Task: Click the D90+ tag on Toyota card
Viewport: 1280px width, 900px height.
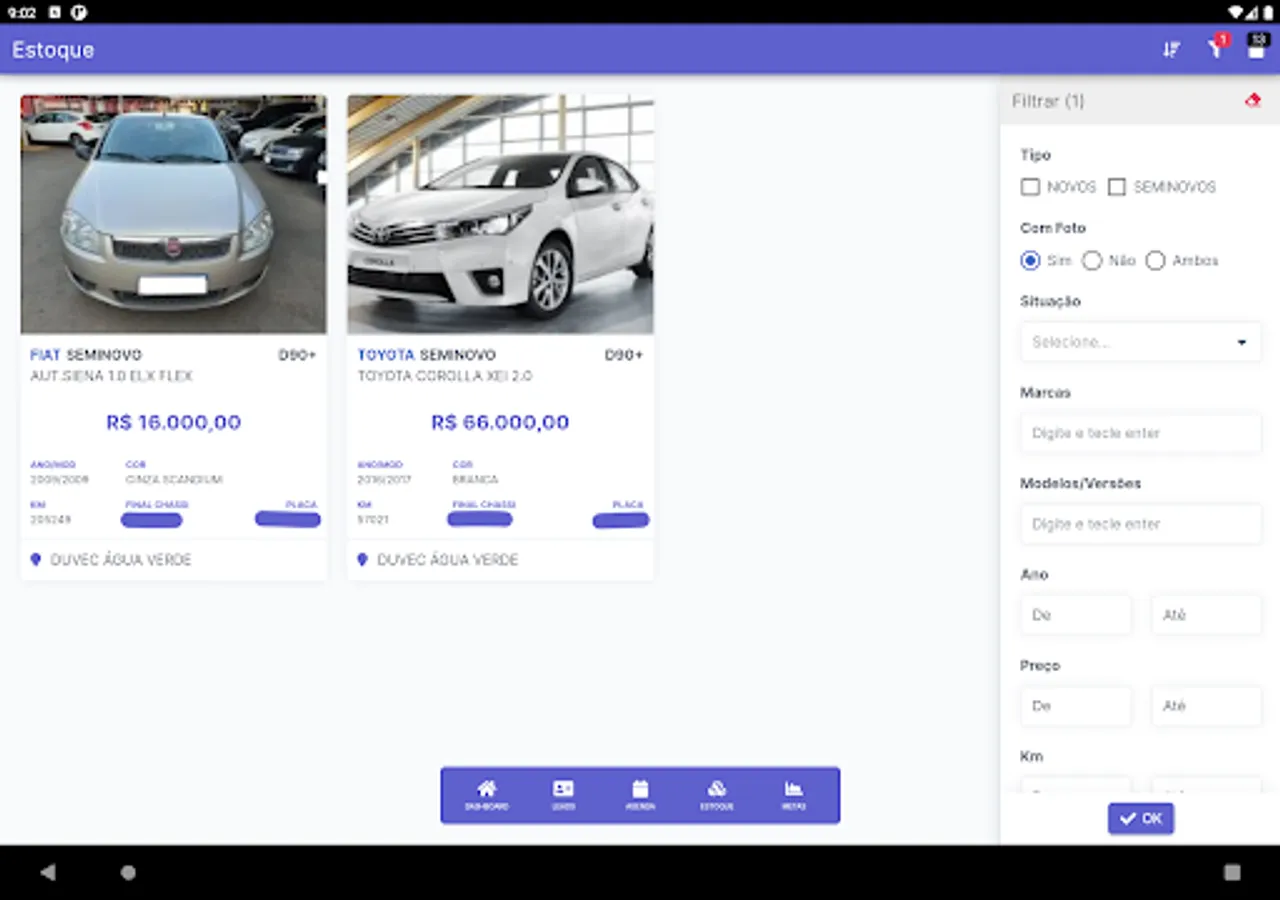Action: coord(624,355)
